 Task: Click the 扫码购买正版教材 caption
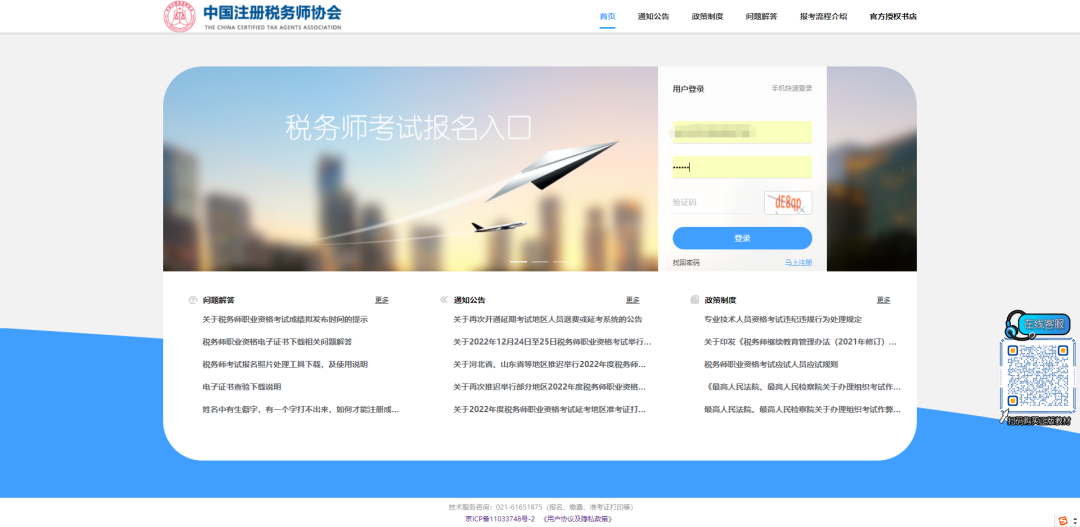click(x=1039, y=420)
